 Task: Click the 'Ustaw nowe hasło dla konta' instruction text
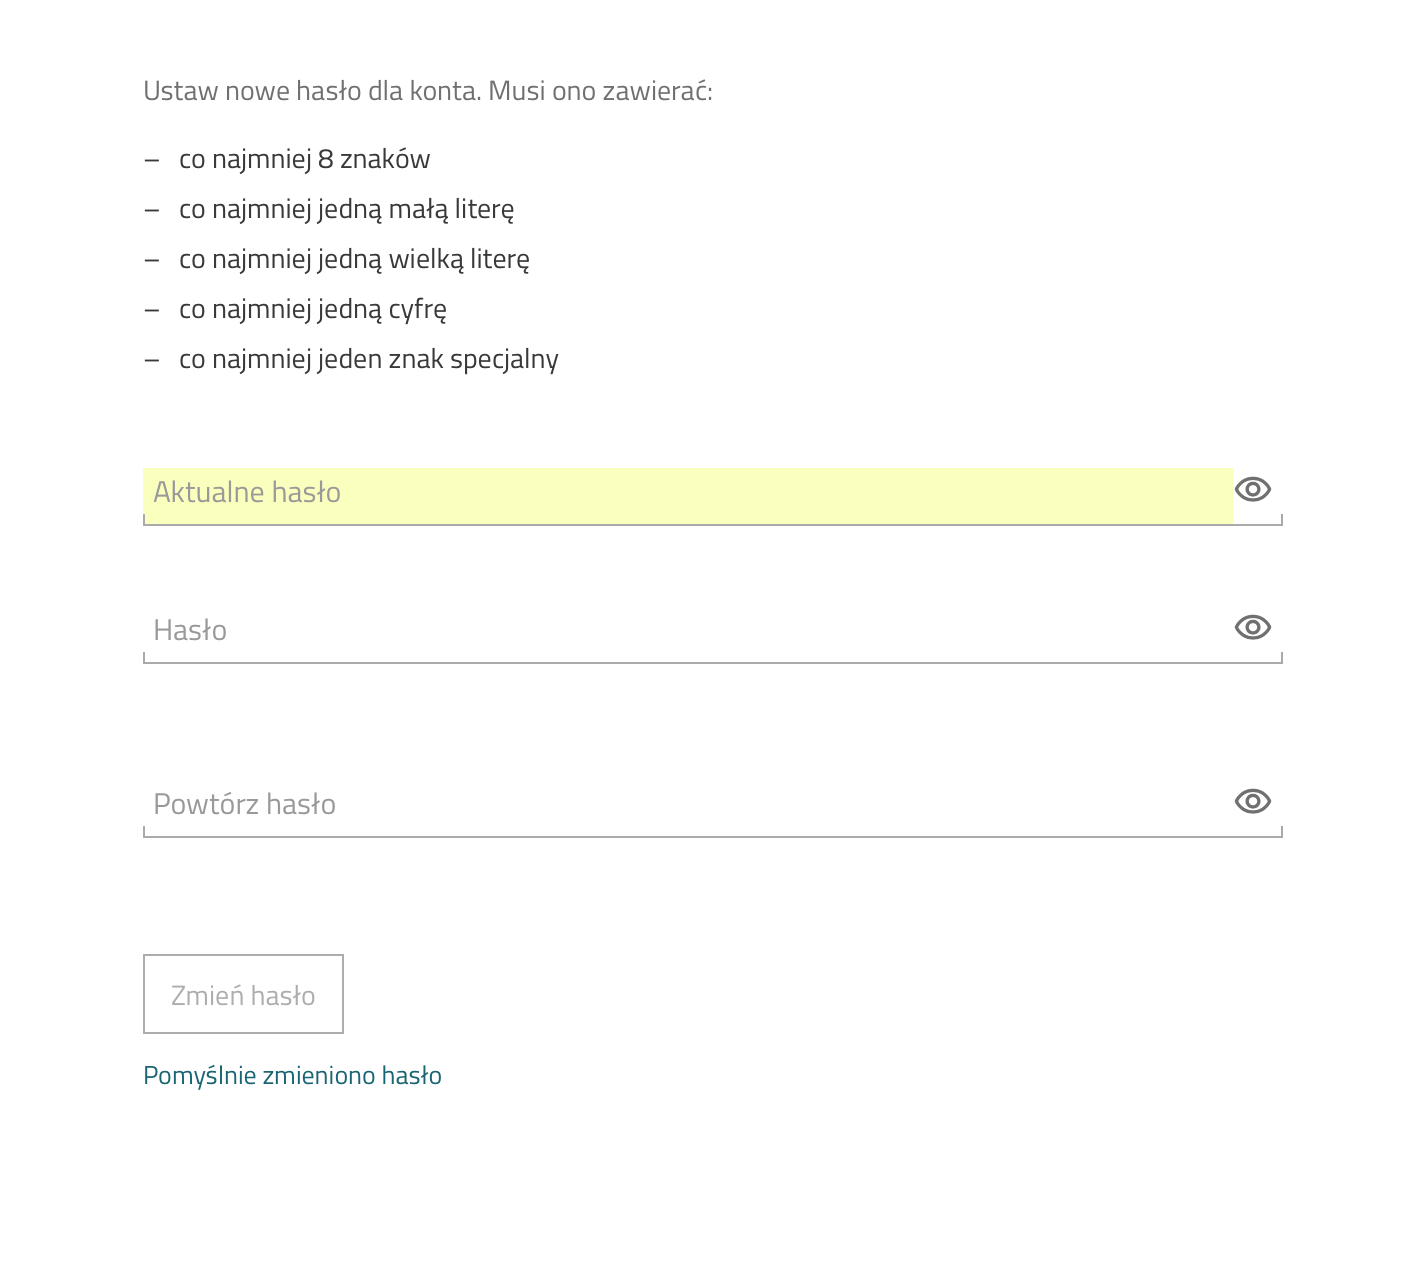(312, 91)
